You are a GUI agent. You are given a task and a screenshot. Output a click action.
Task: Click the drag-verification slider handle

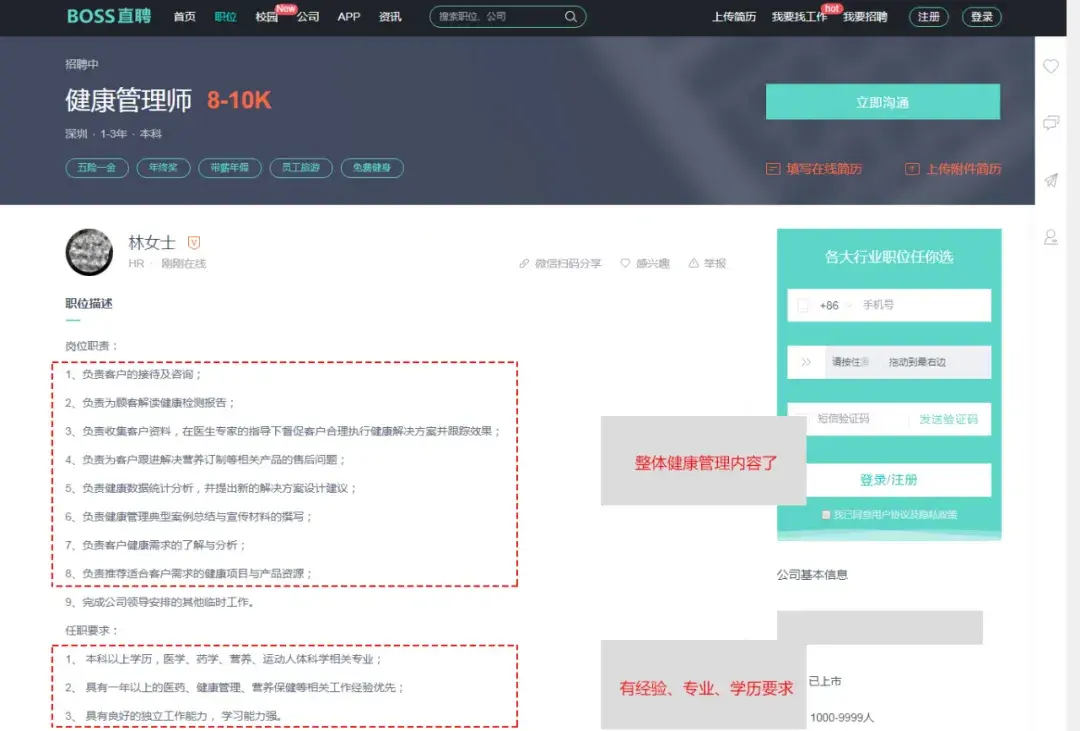(806, 361)
